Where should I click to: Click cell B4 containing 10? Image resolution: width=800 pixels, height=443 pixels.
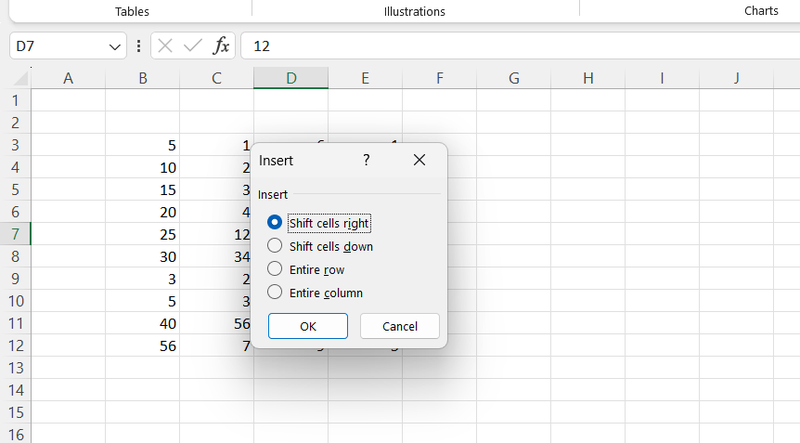click(142, 167)
